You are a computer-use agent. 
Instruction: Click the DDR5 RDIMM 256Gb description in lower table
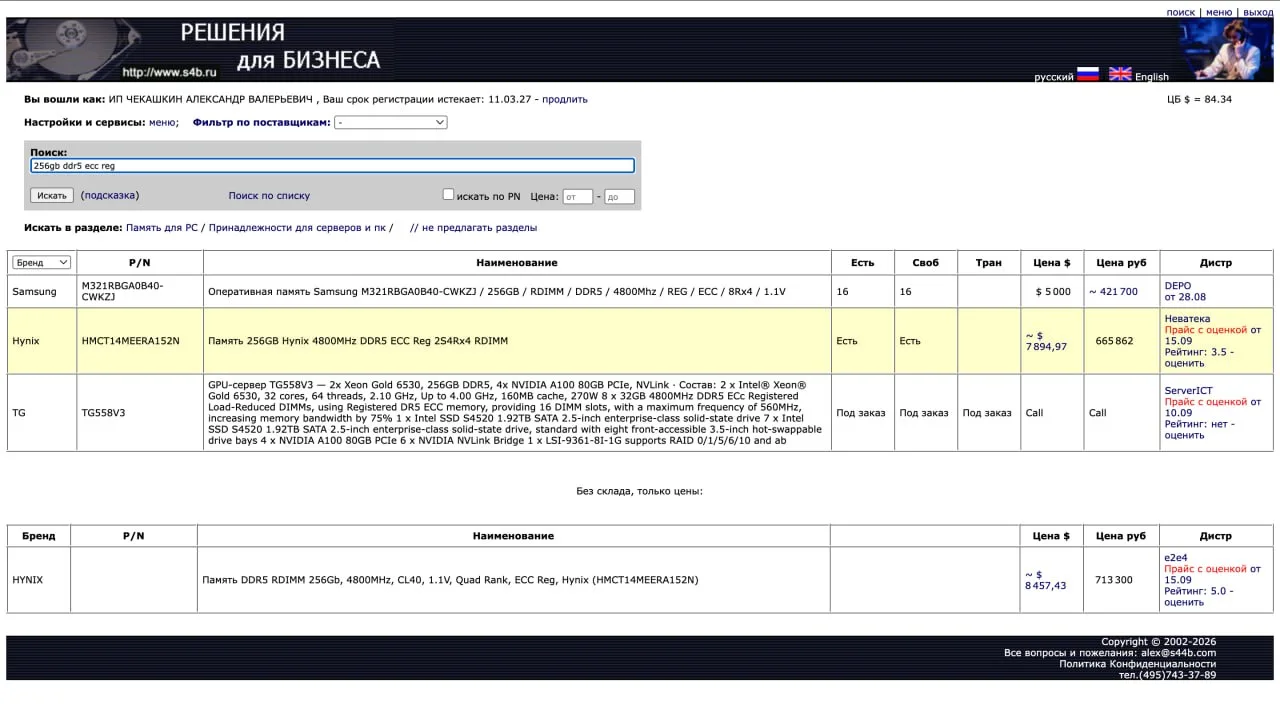click(x=450, y=580)
